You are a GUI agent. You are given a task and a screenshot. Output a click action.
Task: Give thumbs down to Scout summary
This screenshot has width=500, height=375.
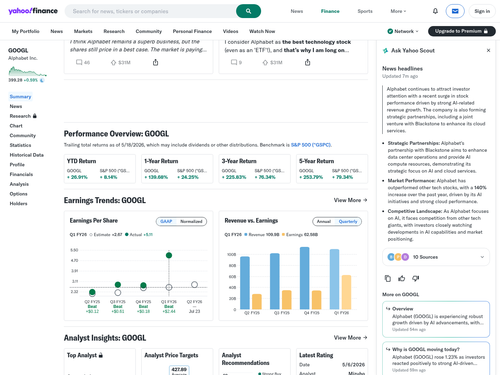tap(415, 278)
